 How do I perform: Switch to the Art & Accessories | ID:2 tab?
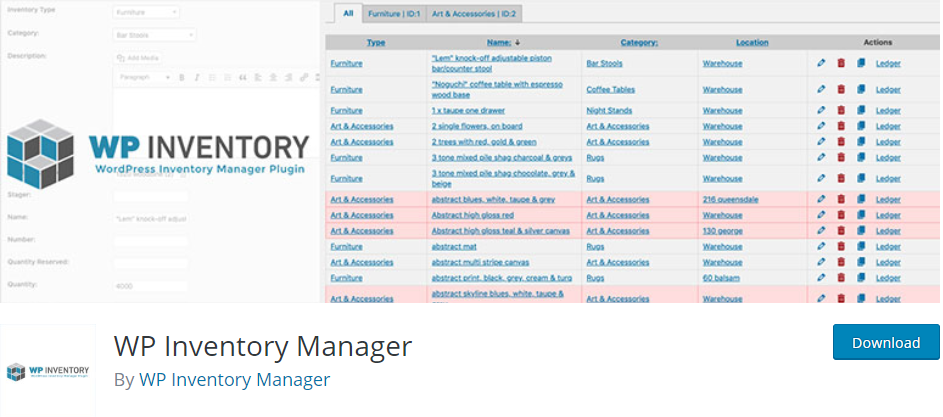(x=473, y=14)
